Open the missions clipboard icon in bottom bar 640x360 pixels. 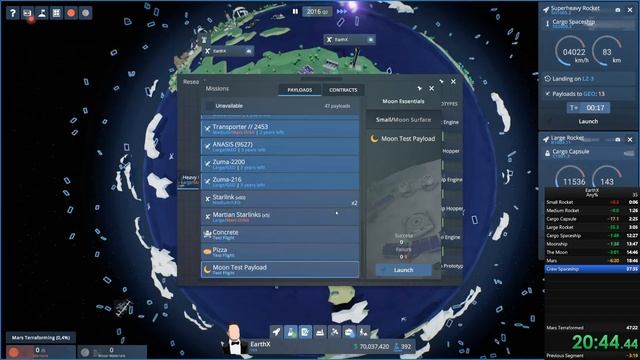305,332
